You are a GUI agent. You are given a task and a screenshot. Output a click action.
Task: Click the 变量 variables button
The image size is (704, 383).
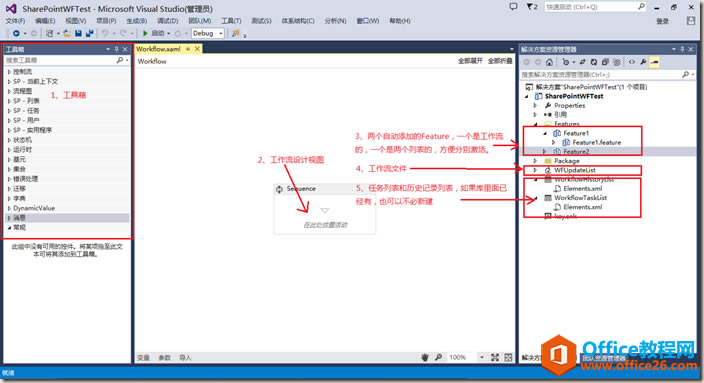pos(144,357)
